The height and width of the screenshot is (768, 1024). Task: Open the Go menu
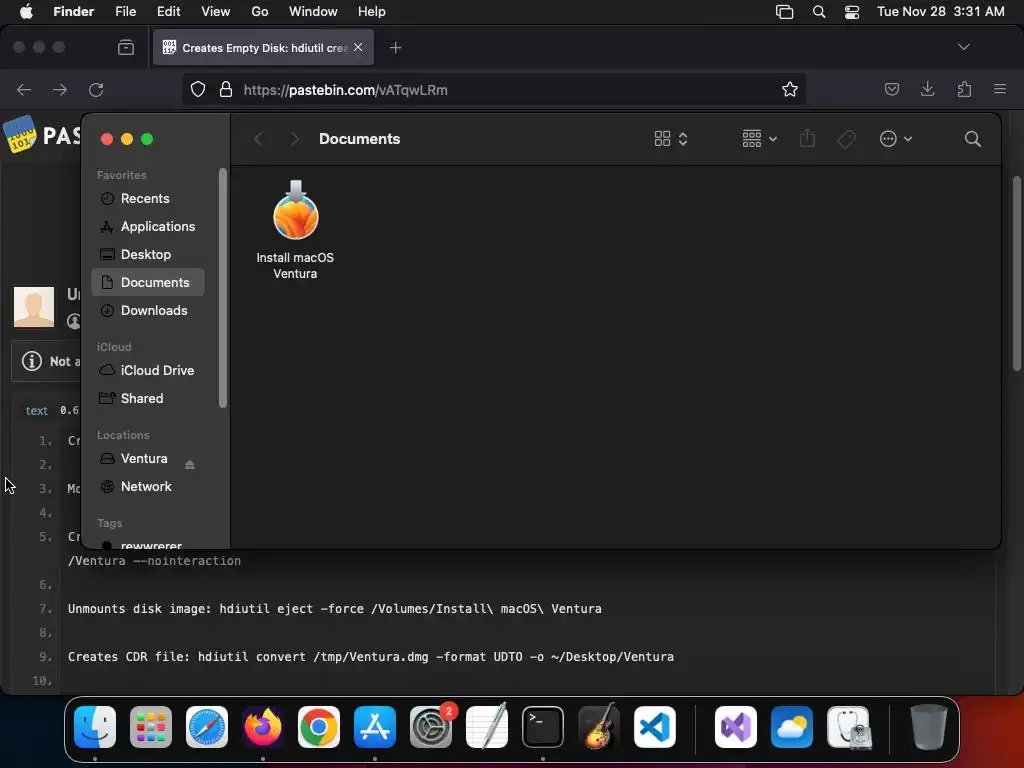pyautogui.click(x=260, y=12)
